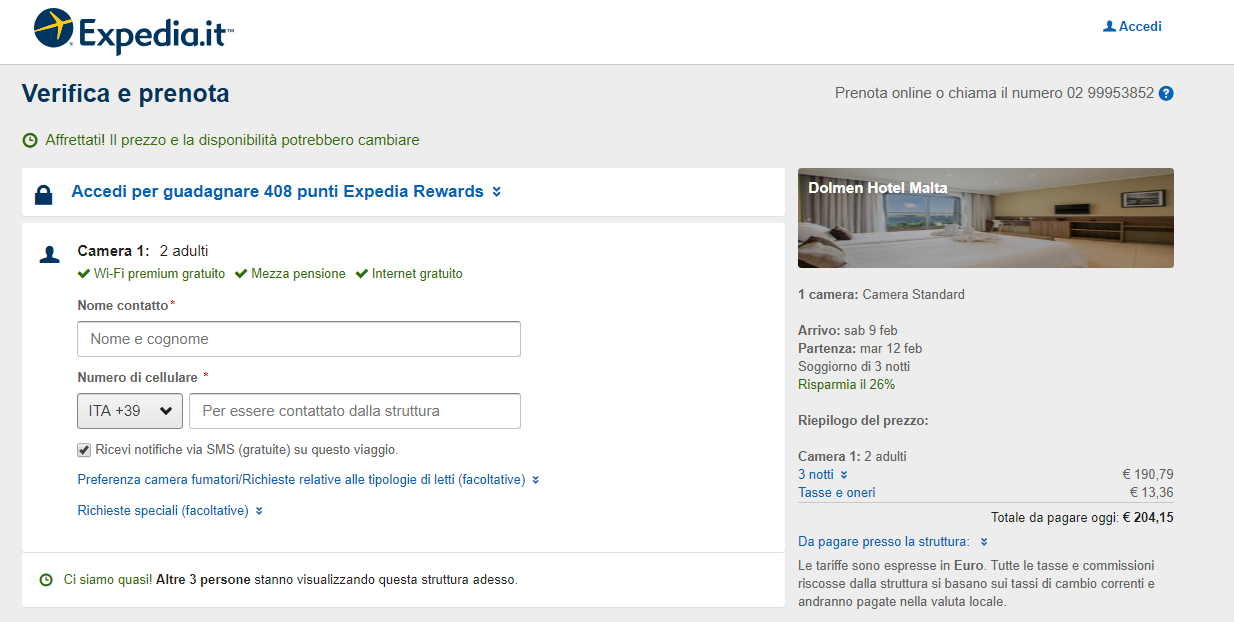
Task: Click the Expedia.it logo
Action: coord(134,31)
